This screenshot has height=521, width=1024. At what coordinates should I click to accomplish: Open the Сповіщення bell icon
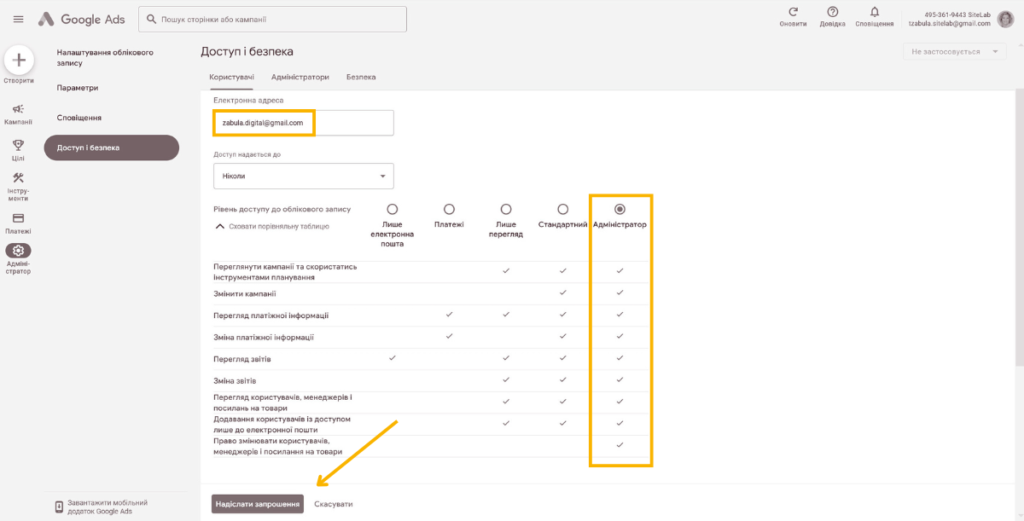pos(874,12)
